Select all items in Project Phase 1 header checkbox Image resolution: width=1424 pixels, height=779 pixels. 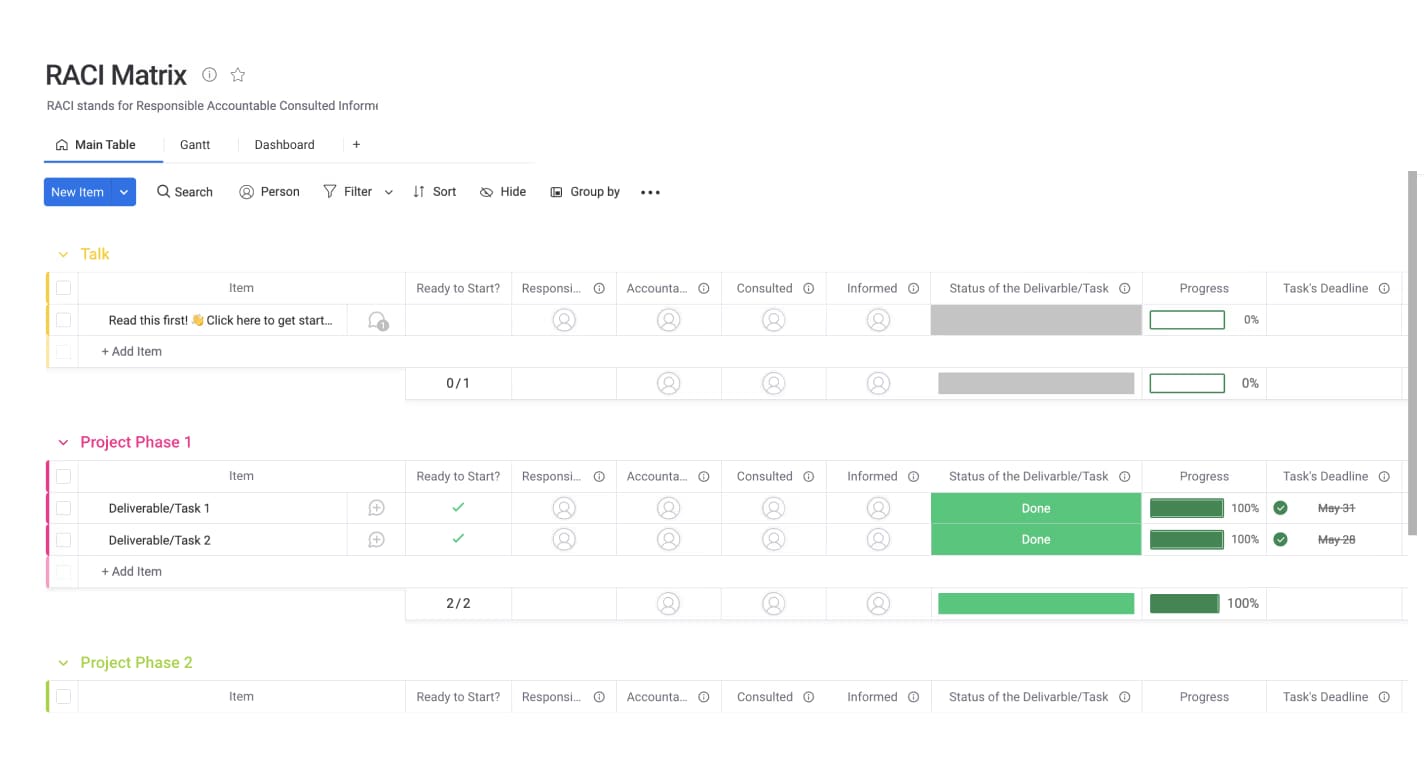click(x=63, y=476)
